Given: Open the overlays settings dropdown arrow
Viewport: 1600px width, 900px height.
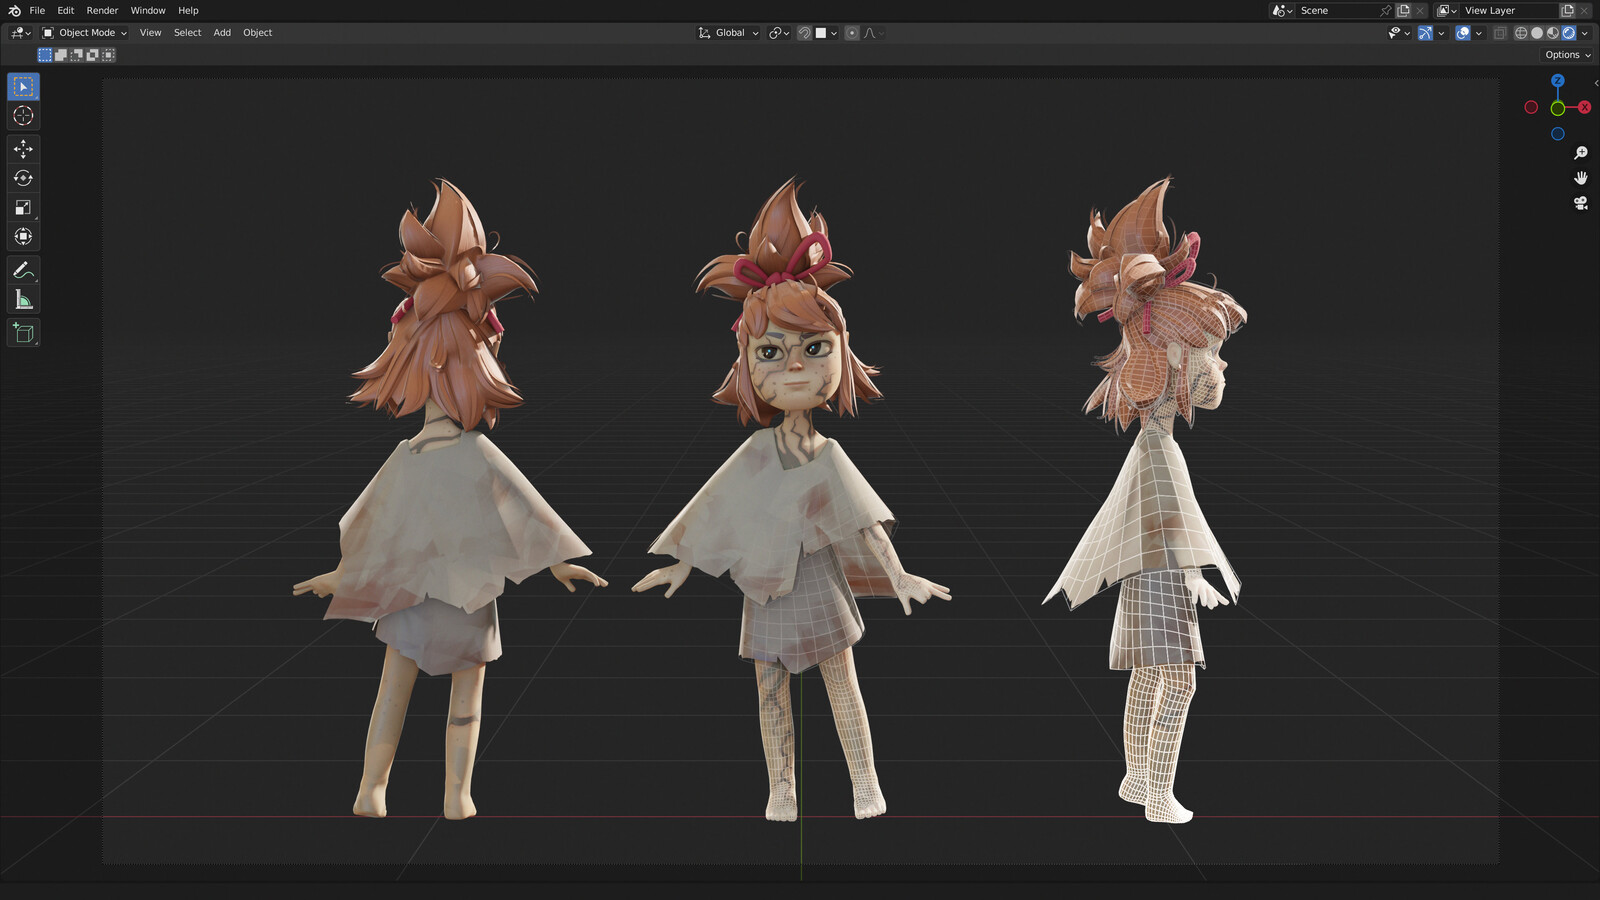Looking at the screenshot, I should pos(1479,33).
